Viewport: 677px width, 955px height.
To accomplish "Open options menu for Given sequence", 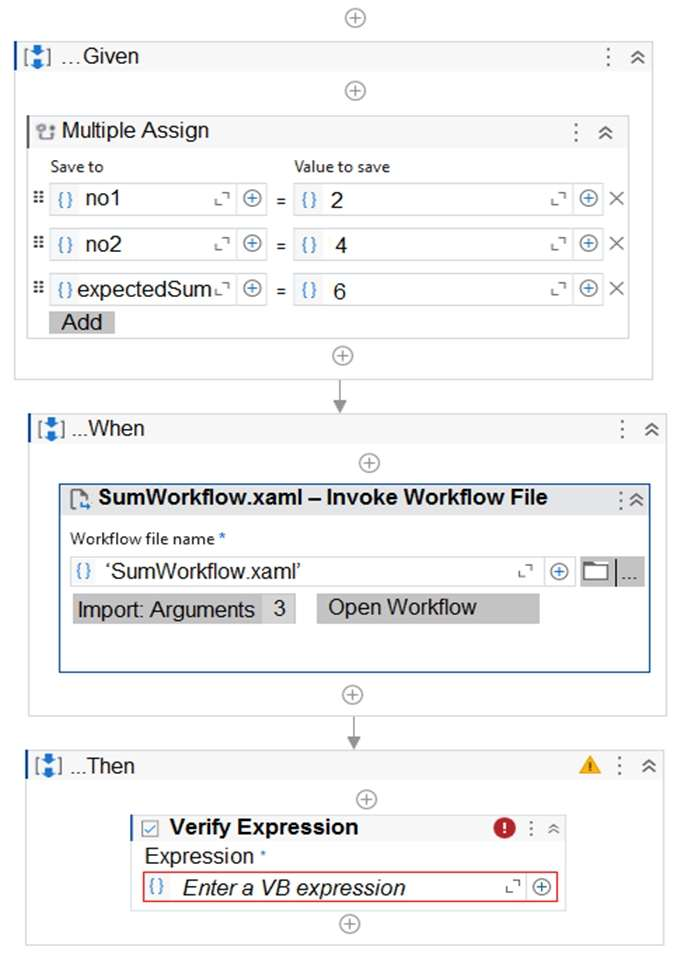I will [x=608, y=57].
